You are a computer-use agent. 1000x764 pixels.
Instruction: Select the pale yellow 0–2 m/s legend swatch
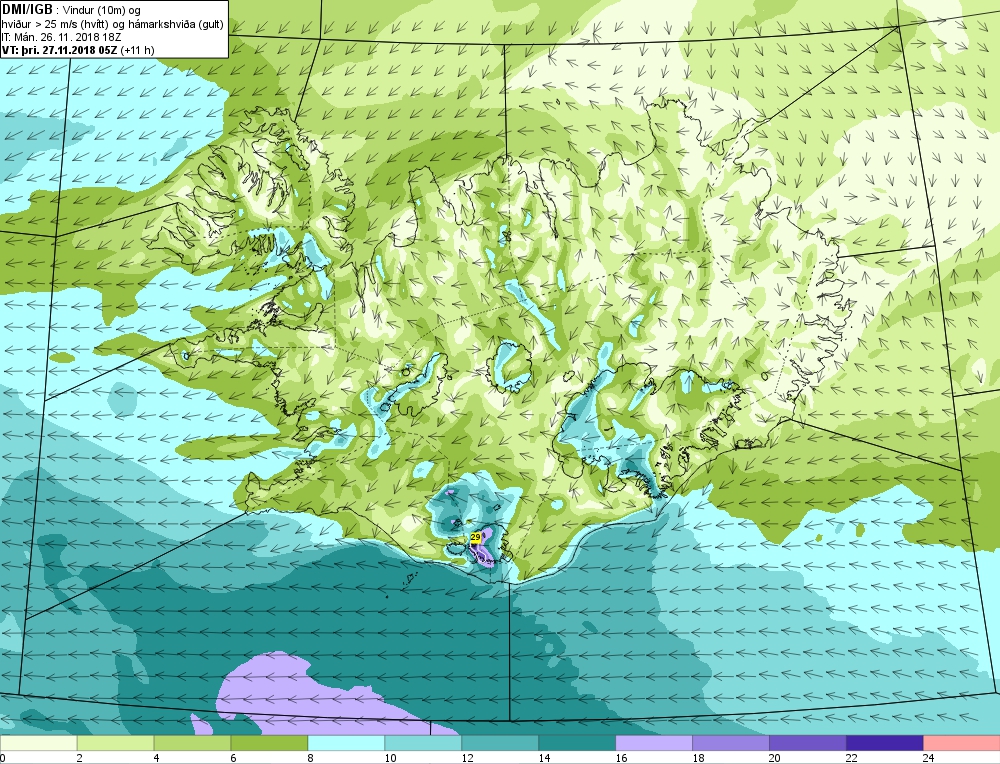[38, 743]
